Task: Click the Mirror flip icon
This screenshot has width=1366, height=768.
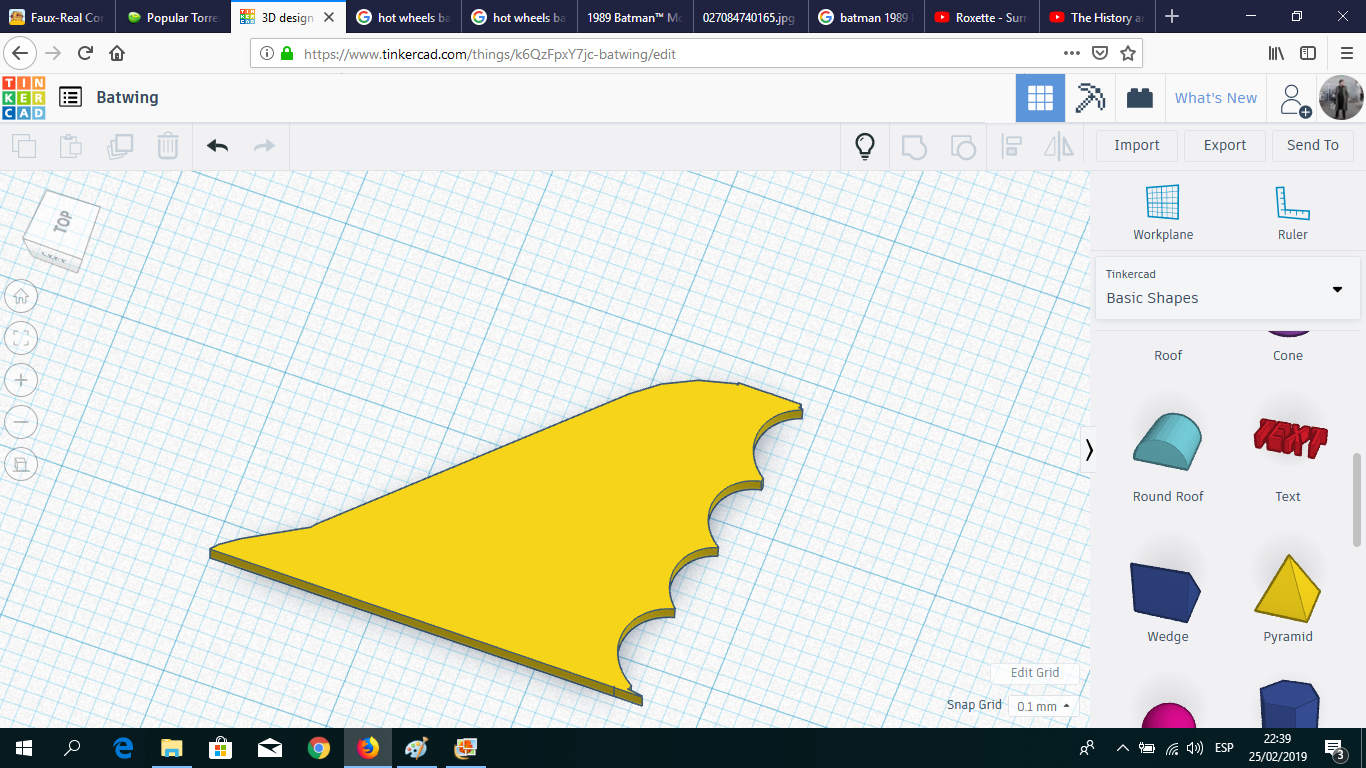Action: pos(1058,146)
